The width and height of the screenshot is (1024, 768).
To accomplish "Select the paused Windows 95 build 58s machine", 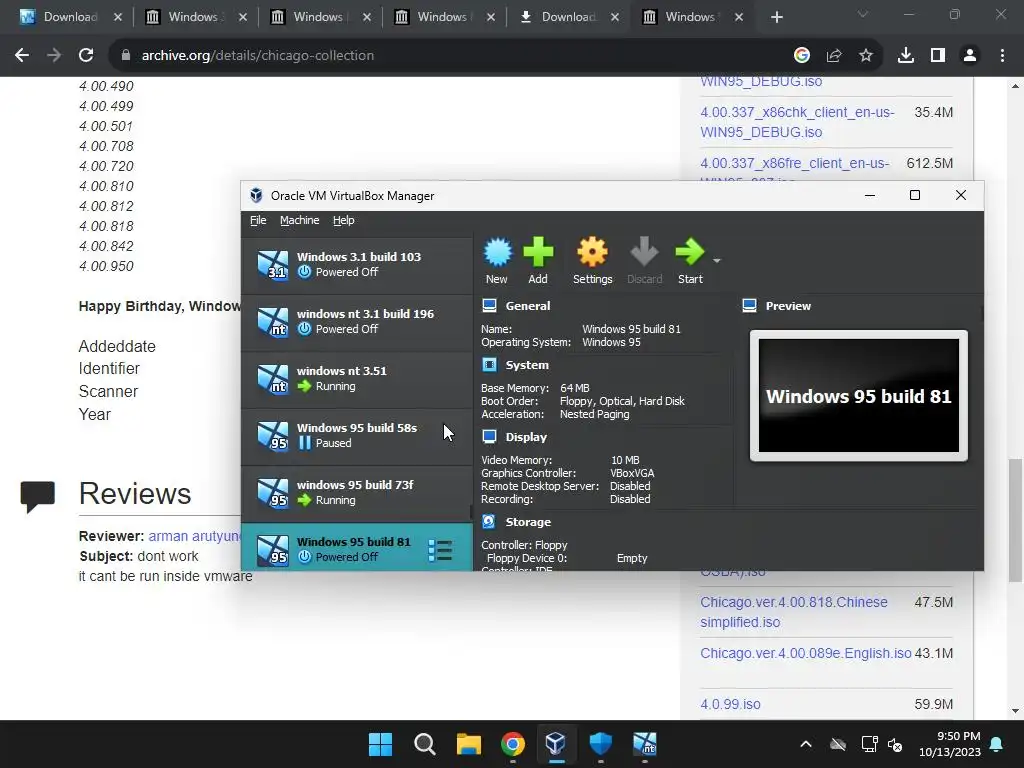I will pos(357,436).
